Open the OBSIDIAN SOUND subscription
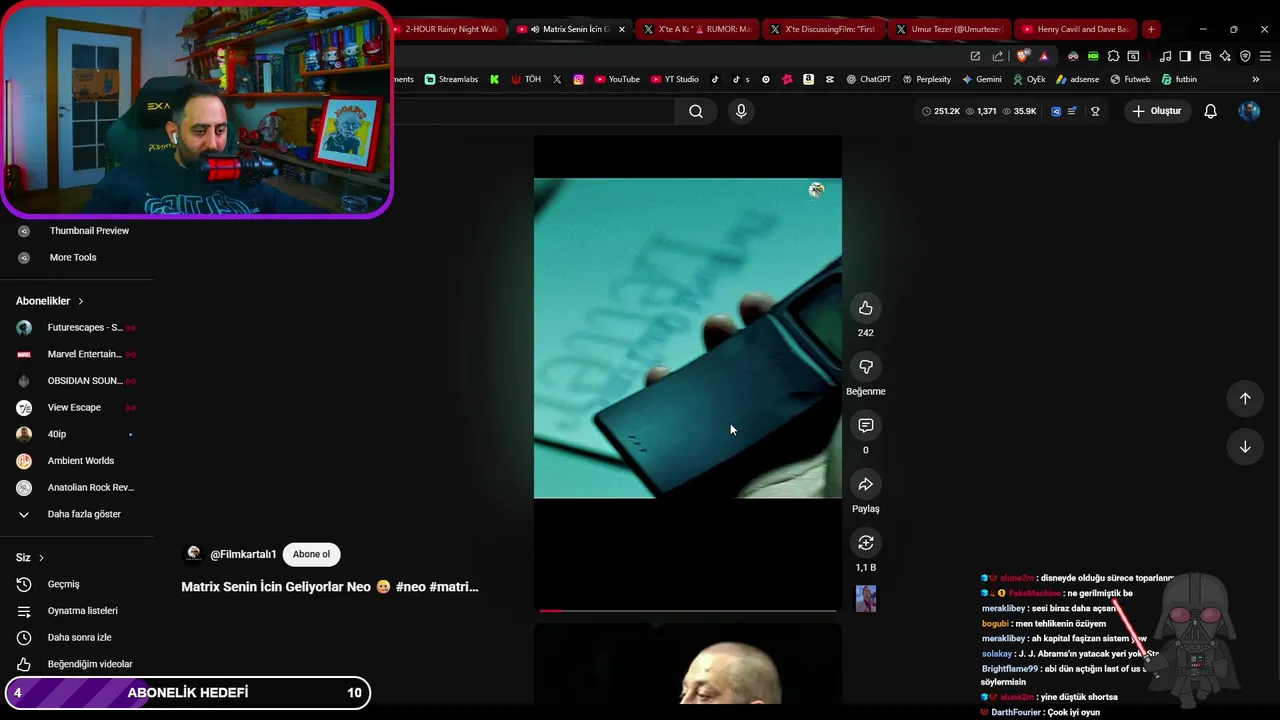 tap(78, 381)
